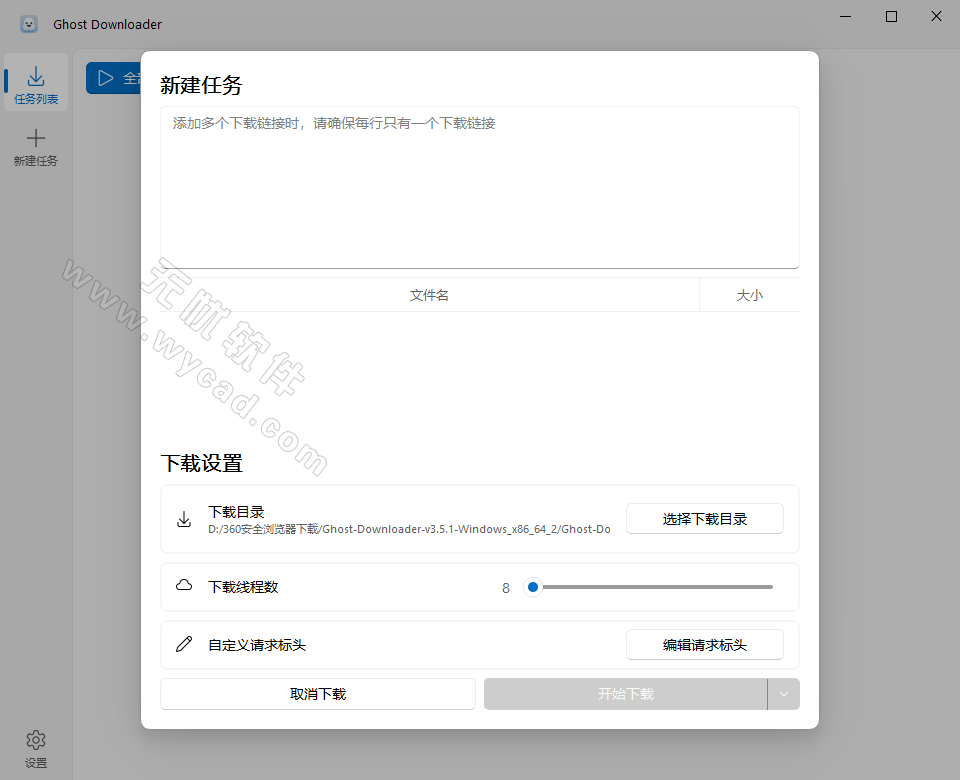The image size is (960, 780).
Task: Click the cloud icon next to 下载线程数
Action: 184,586
